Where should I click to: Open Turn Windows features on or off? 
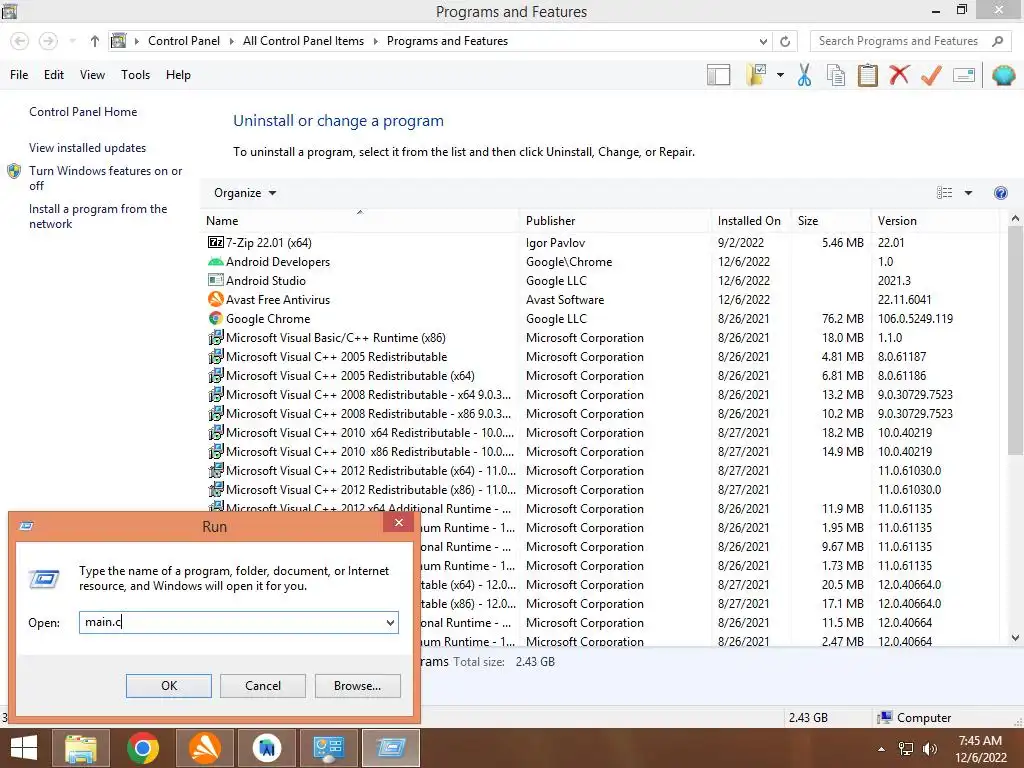(x=105, y=178)
